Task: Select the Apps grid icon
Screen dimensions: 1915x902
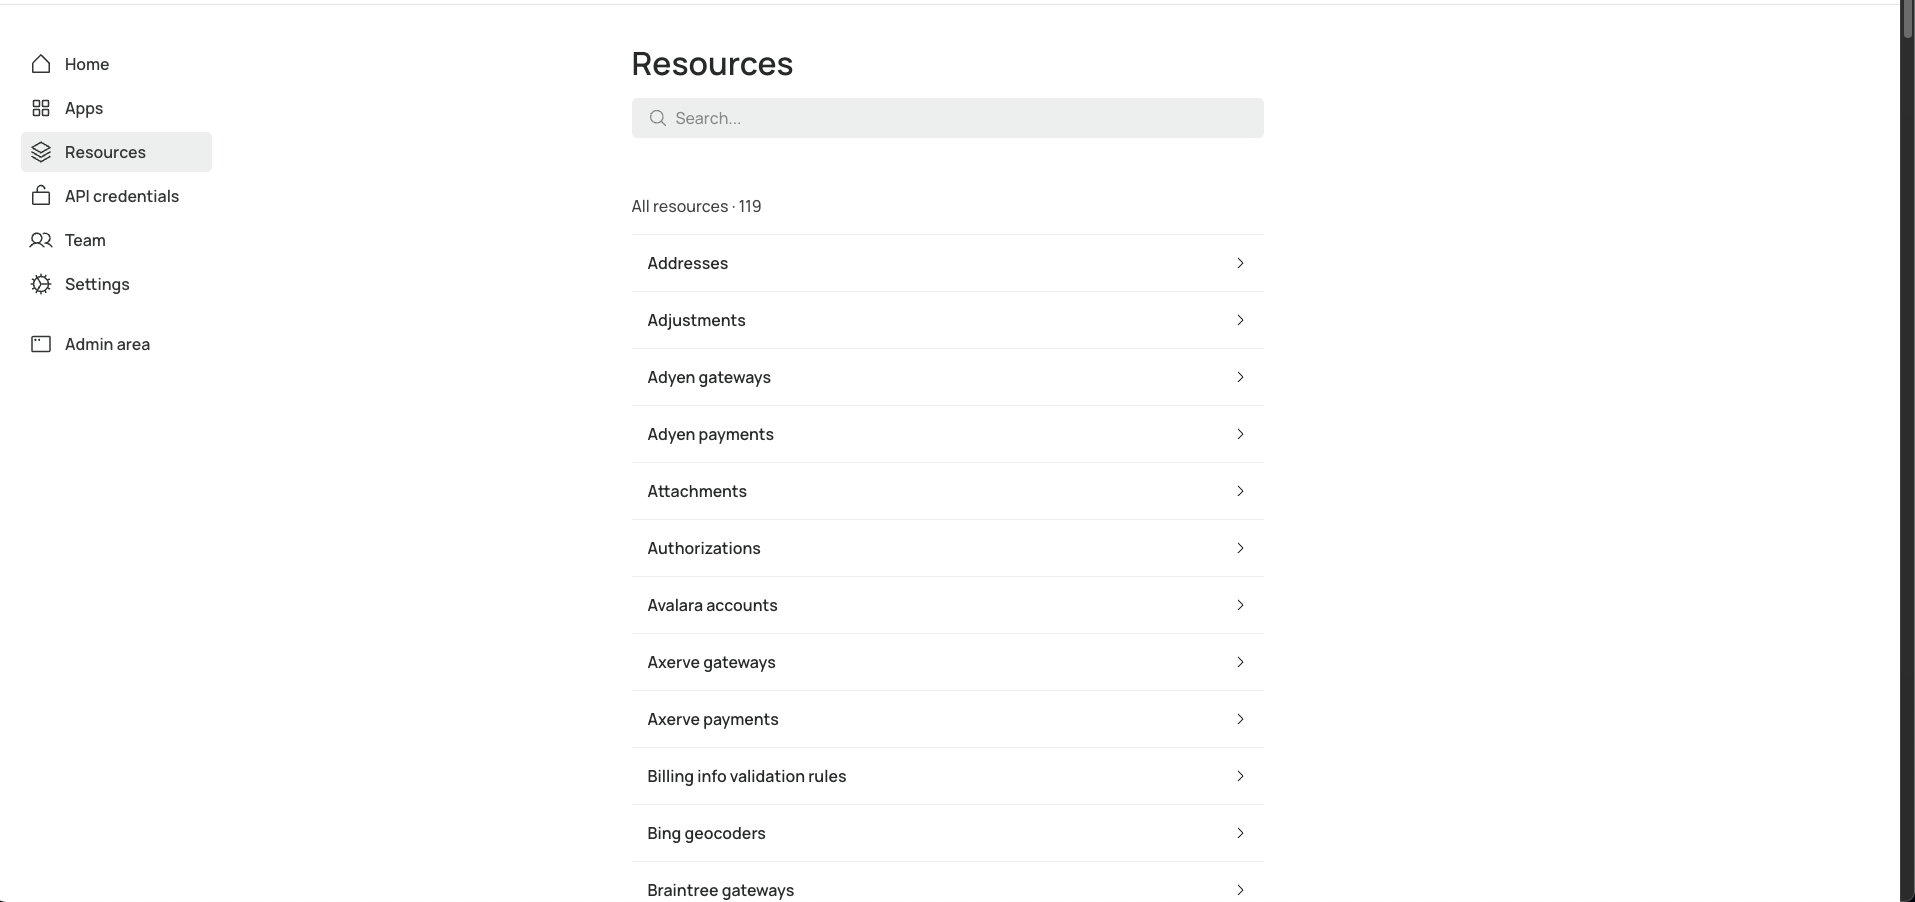Action: (x=40, y=108)
